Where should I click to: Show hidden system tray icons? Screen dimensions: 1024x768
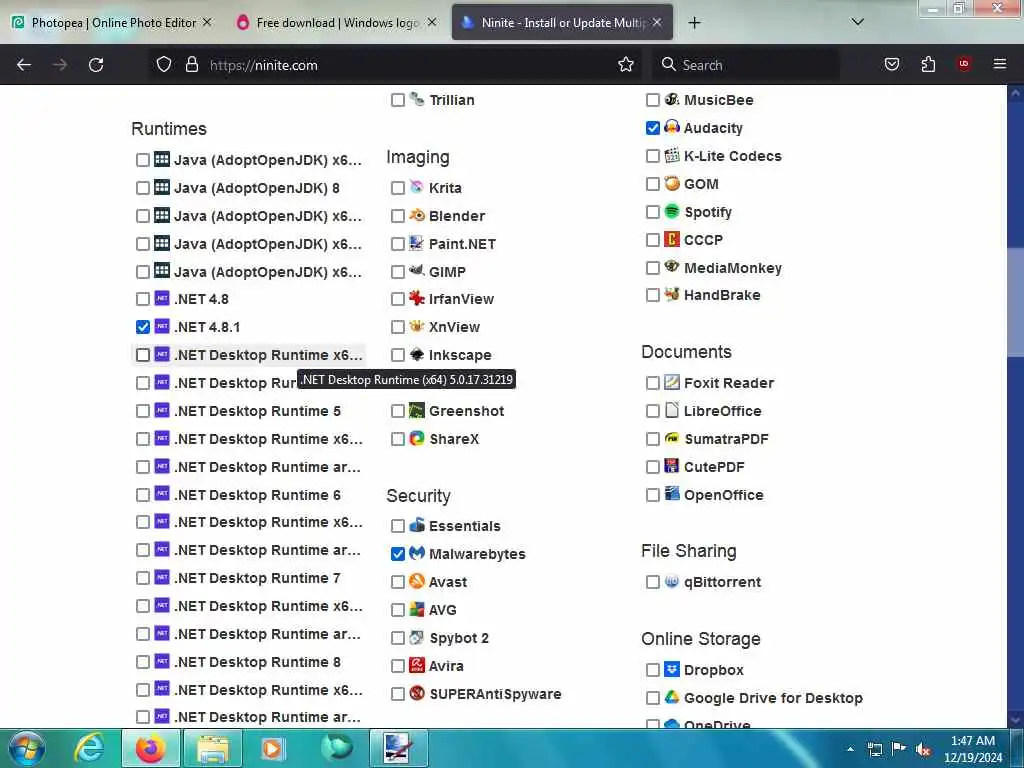pos(850,749)
